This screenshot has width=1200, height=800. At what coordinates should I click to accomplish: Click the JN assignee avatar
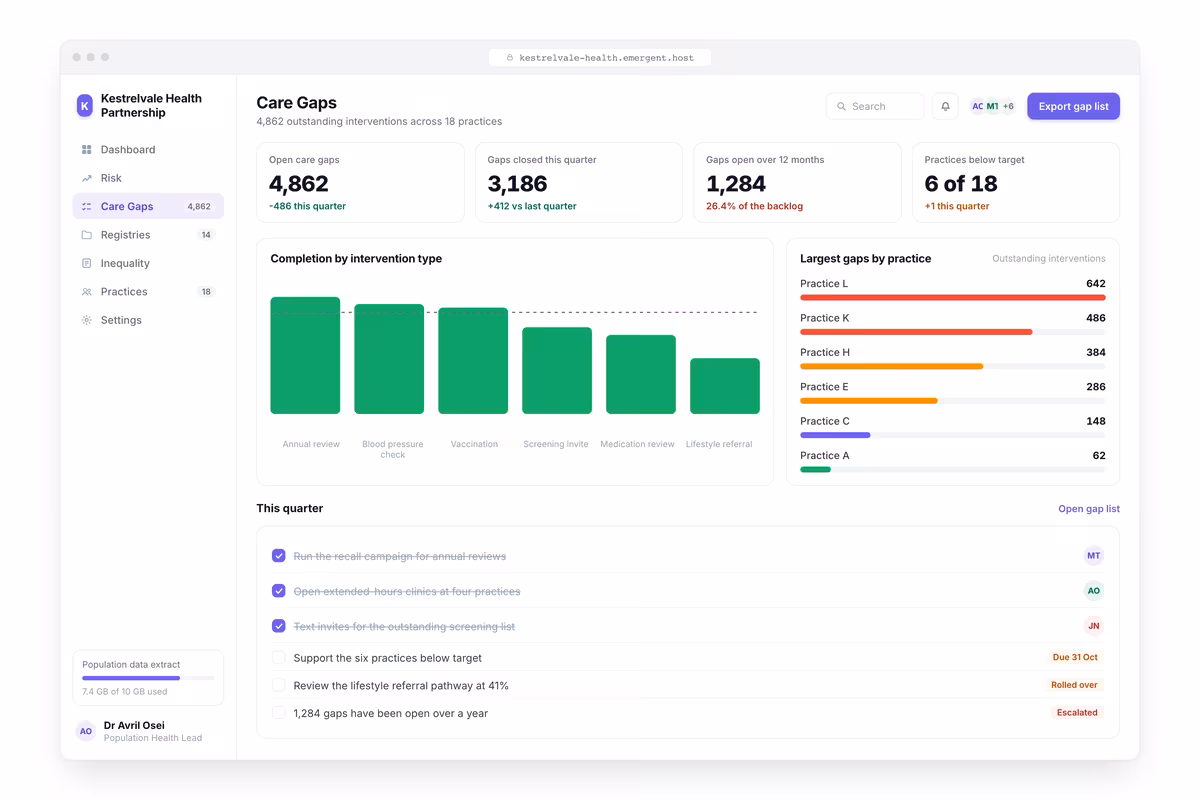coord(1094,626)
